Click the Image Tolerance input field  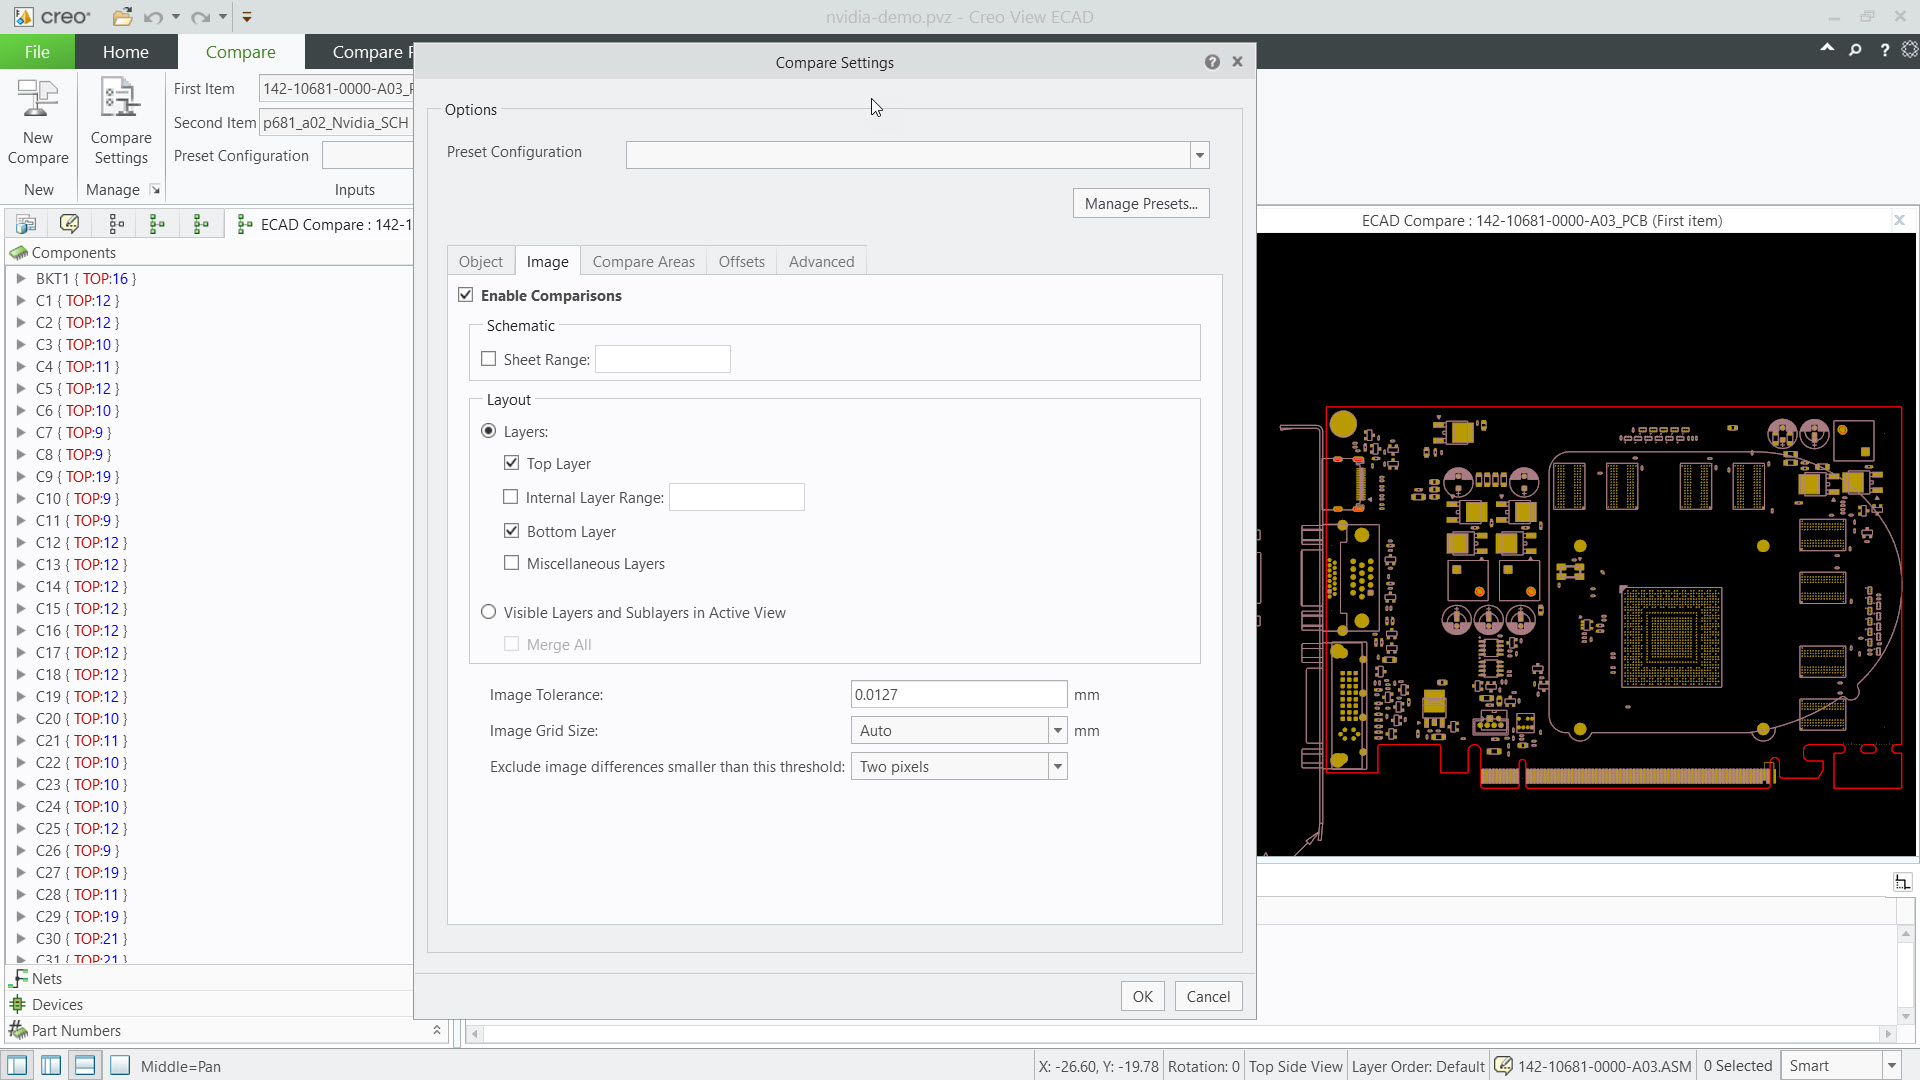click(959, 694)
